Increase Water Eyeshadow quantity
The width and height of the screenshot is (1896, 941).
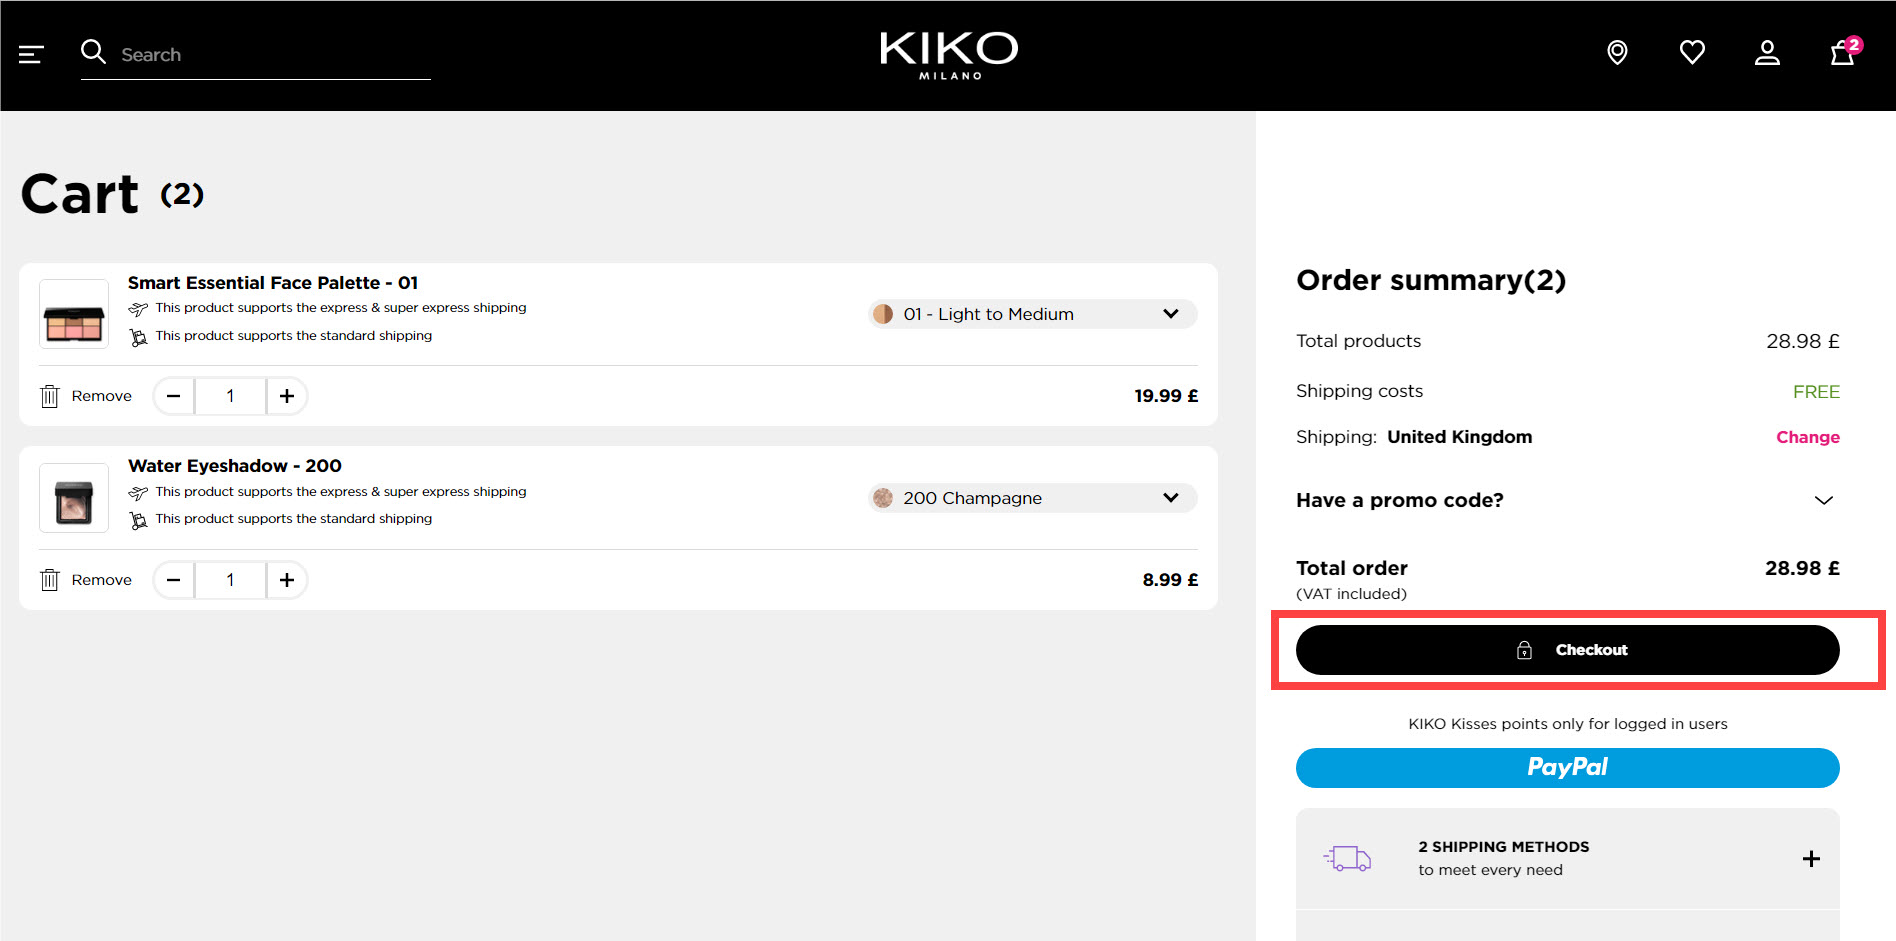[287, 580]
